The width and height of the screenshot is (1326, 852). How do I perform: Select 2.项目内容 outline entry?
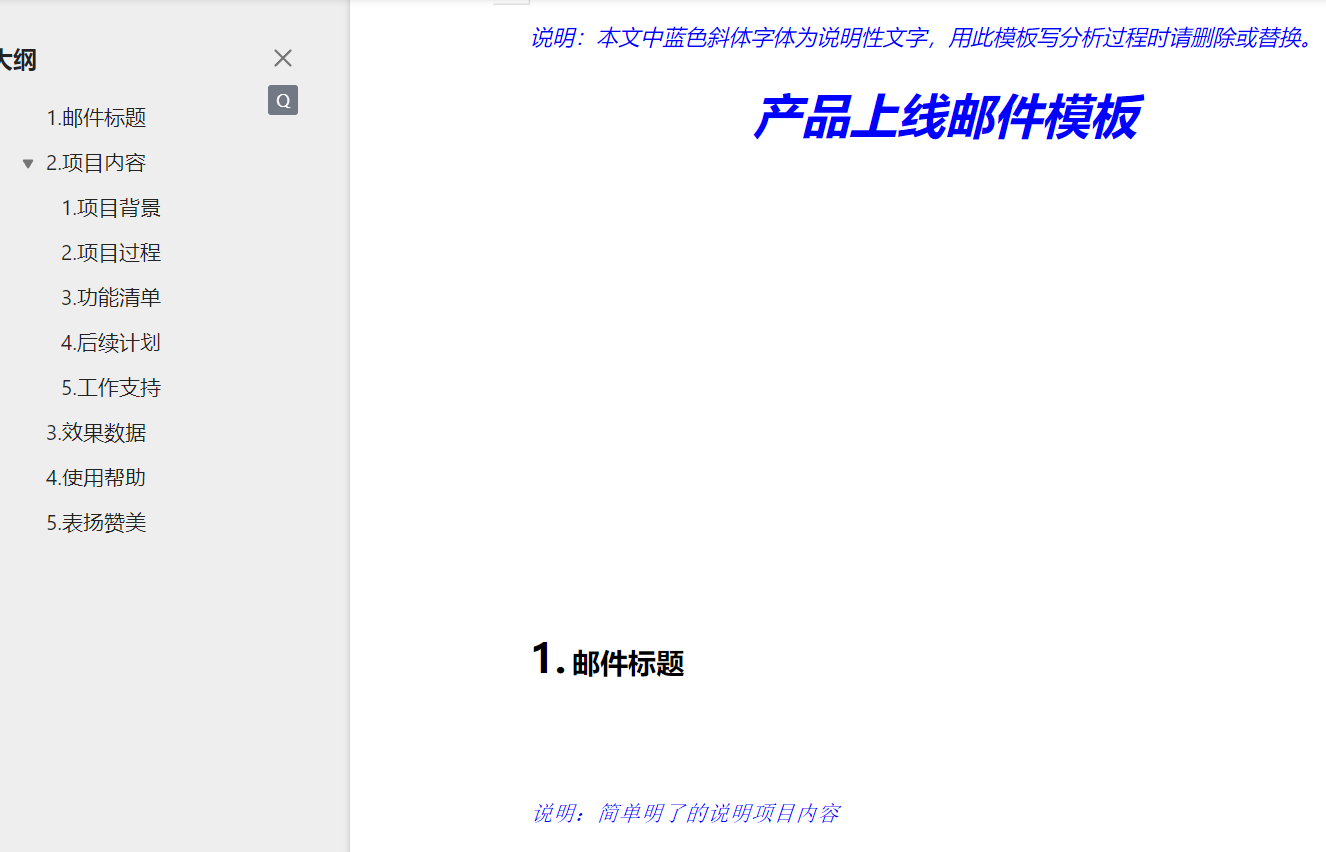tap(96, 163)
